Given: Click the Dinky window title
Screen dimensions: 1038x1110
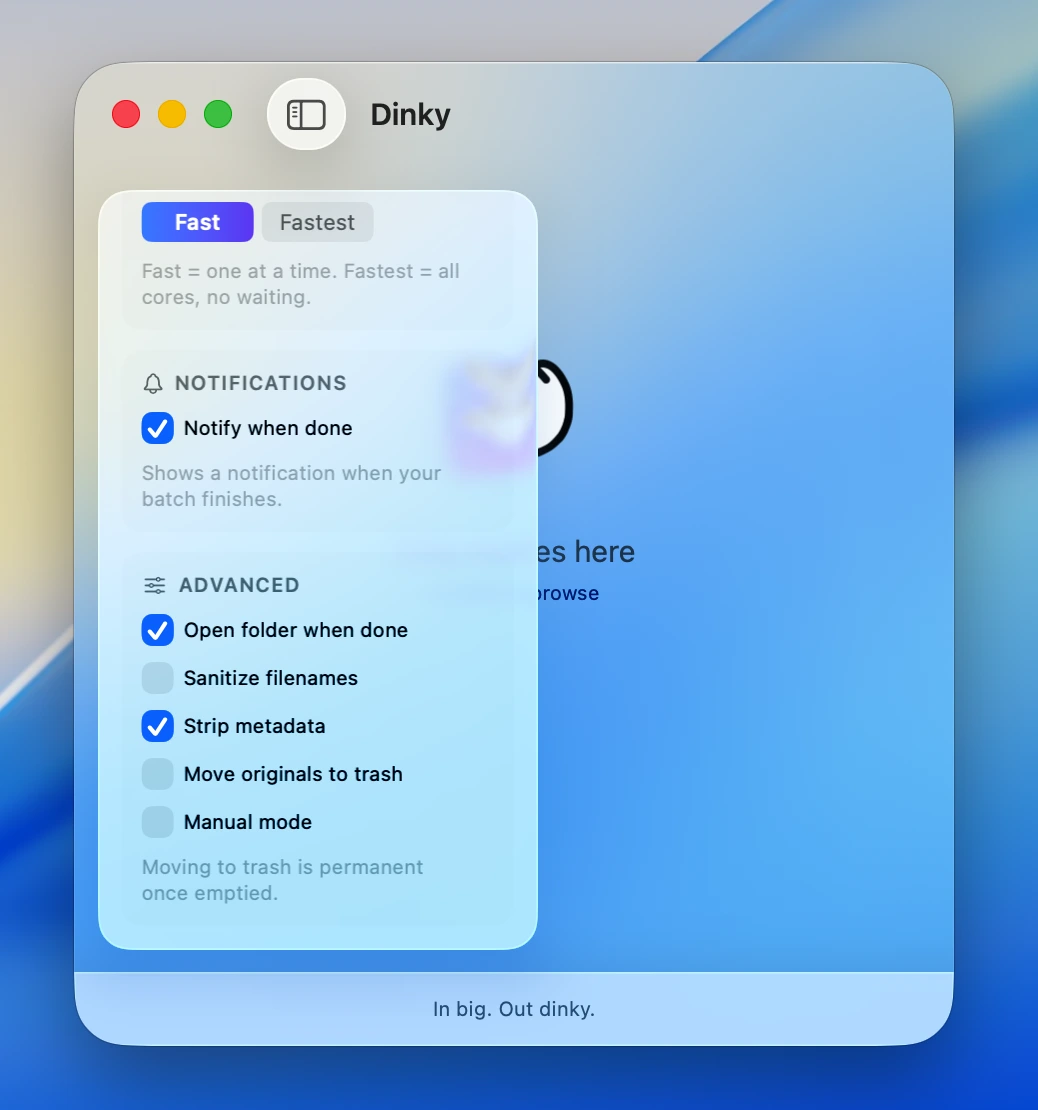Looking at the screenshot, I should pyautogui.click(x=410, y=114).
